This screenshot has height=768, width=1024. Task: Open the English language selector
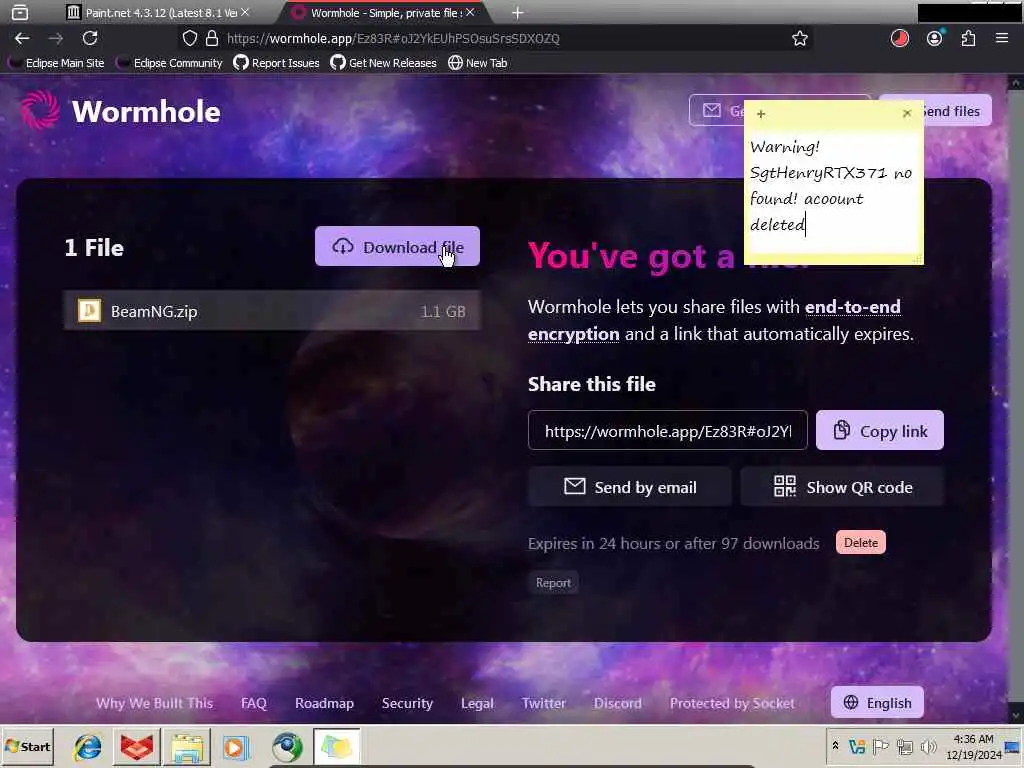[877, 702]
